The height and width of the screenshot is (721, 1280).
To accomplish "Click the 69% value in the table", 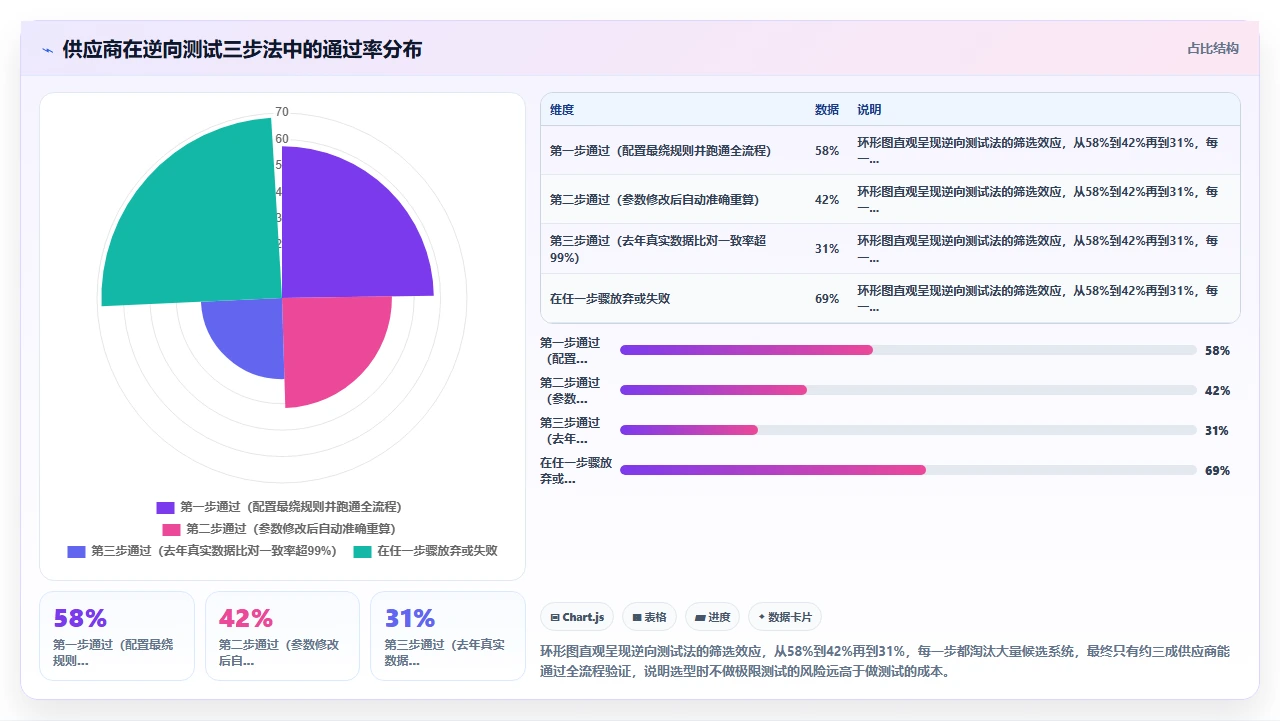I will (x=827, y=299).
